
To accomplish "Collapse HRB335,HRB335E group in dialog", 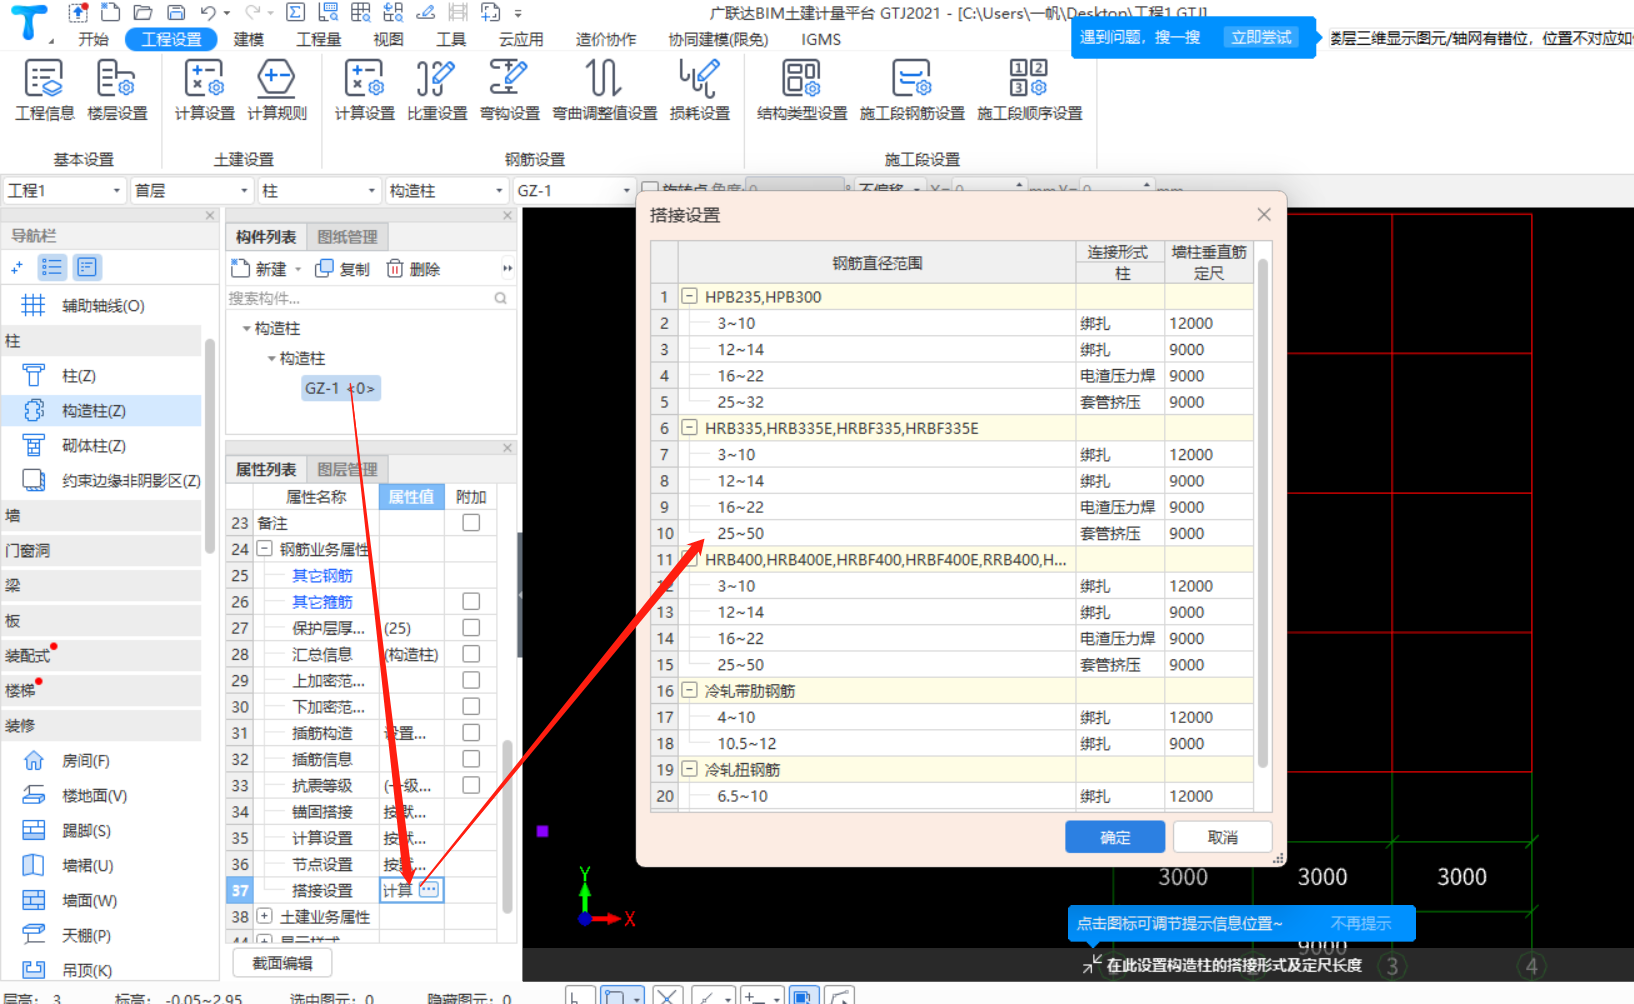I will coord(689,427).
